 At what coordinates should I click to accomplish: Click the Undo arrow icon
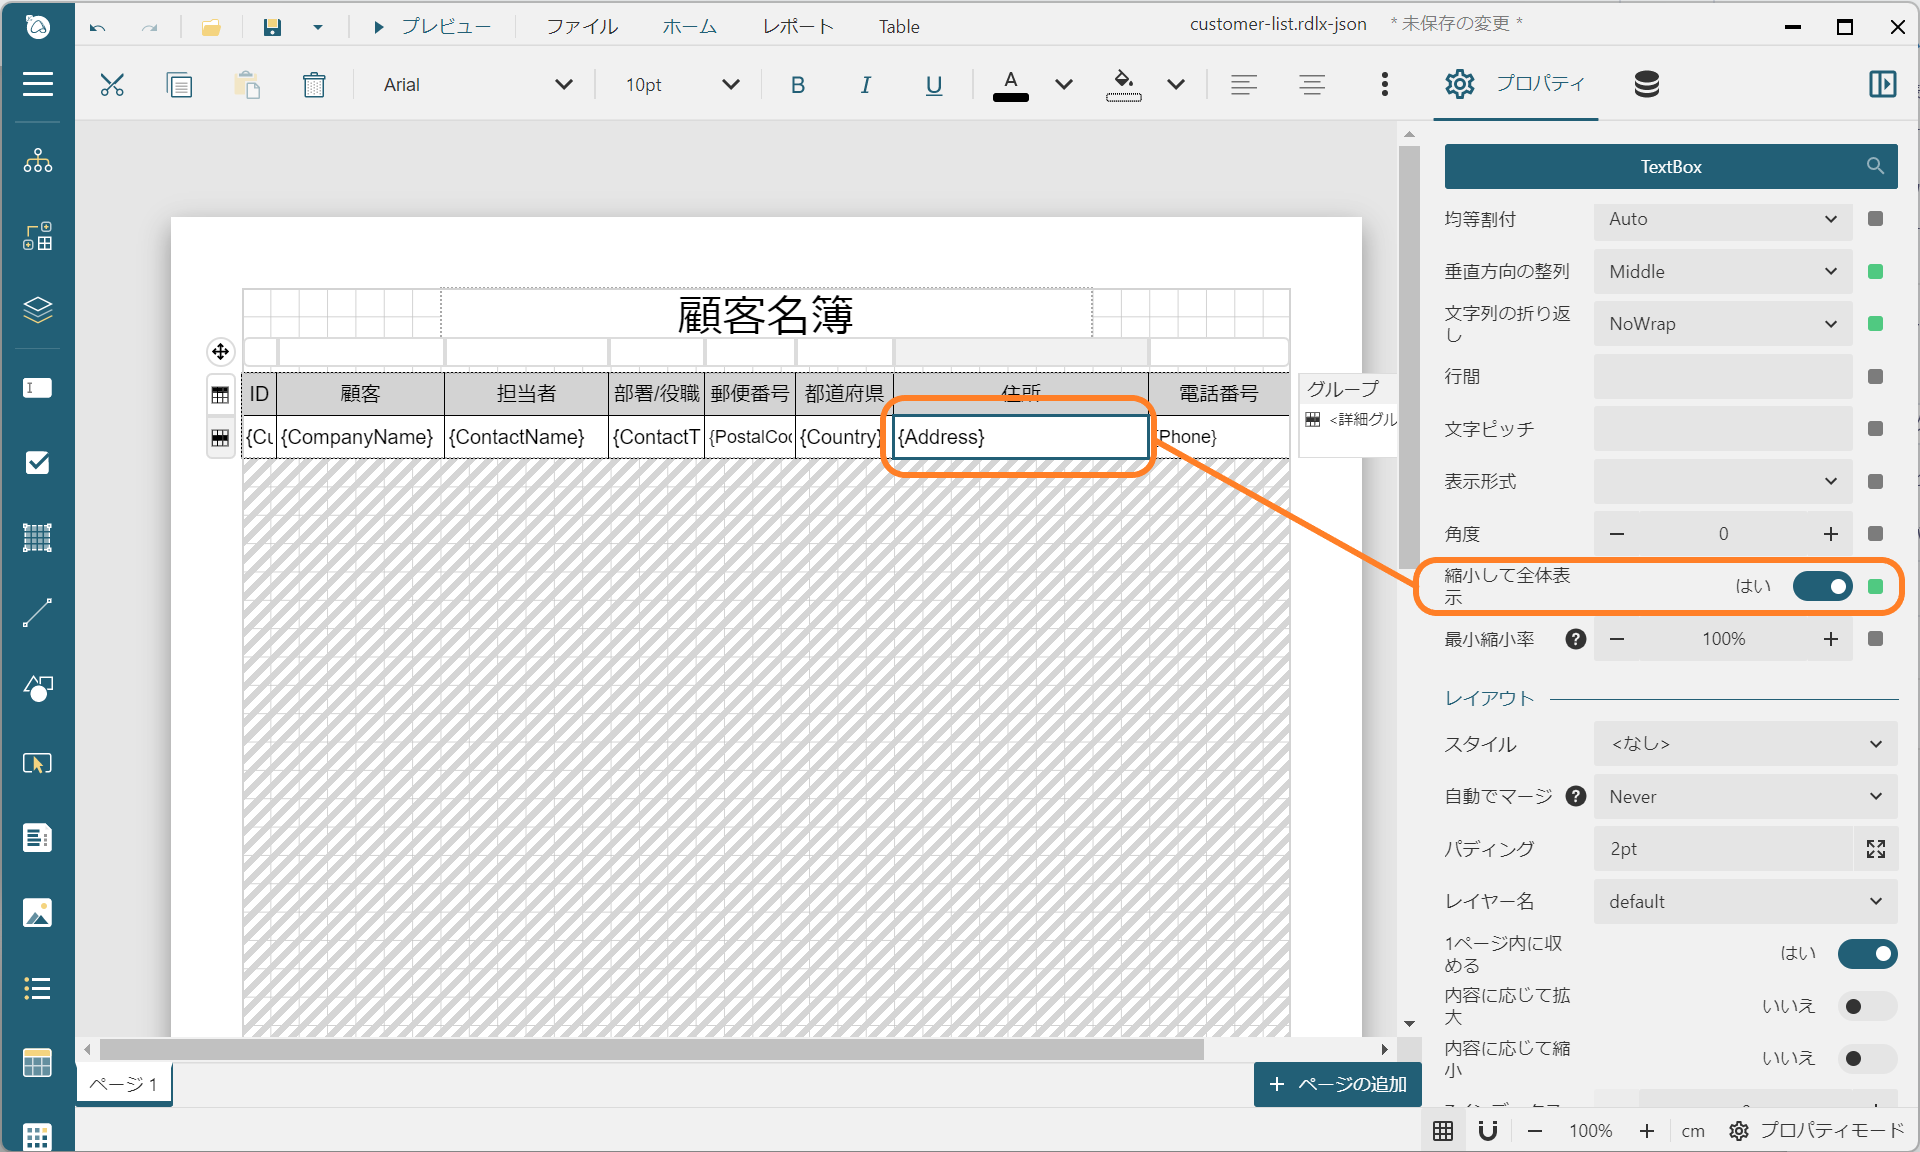[97, 27]
